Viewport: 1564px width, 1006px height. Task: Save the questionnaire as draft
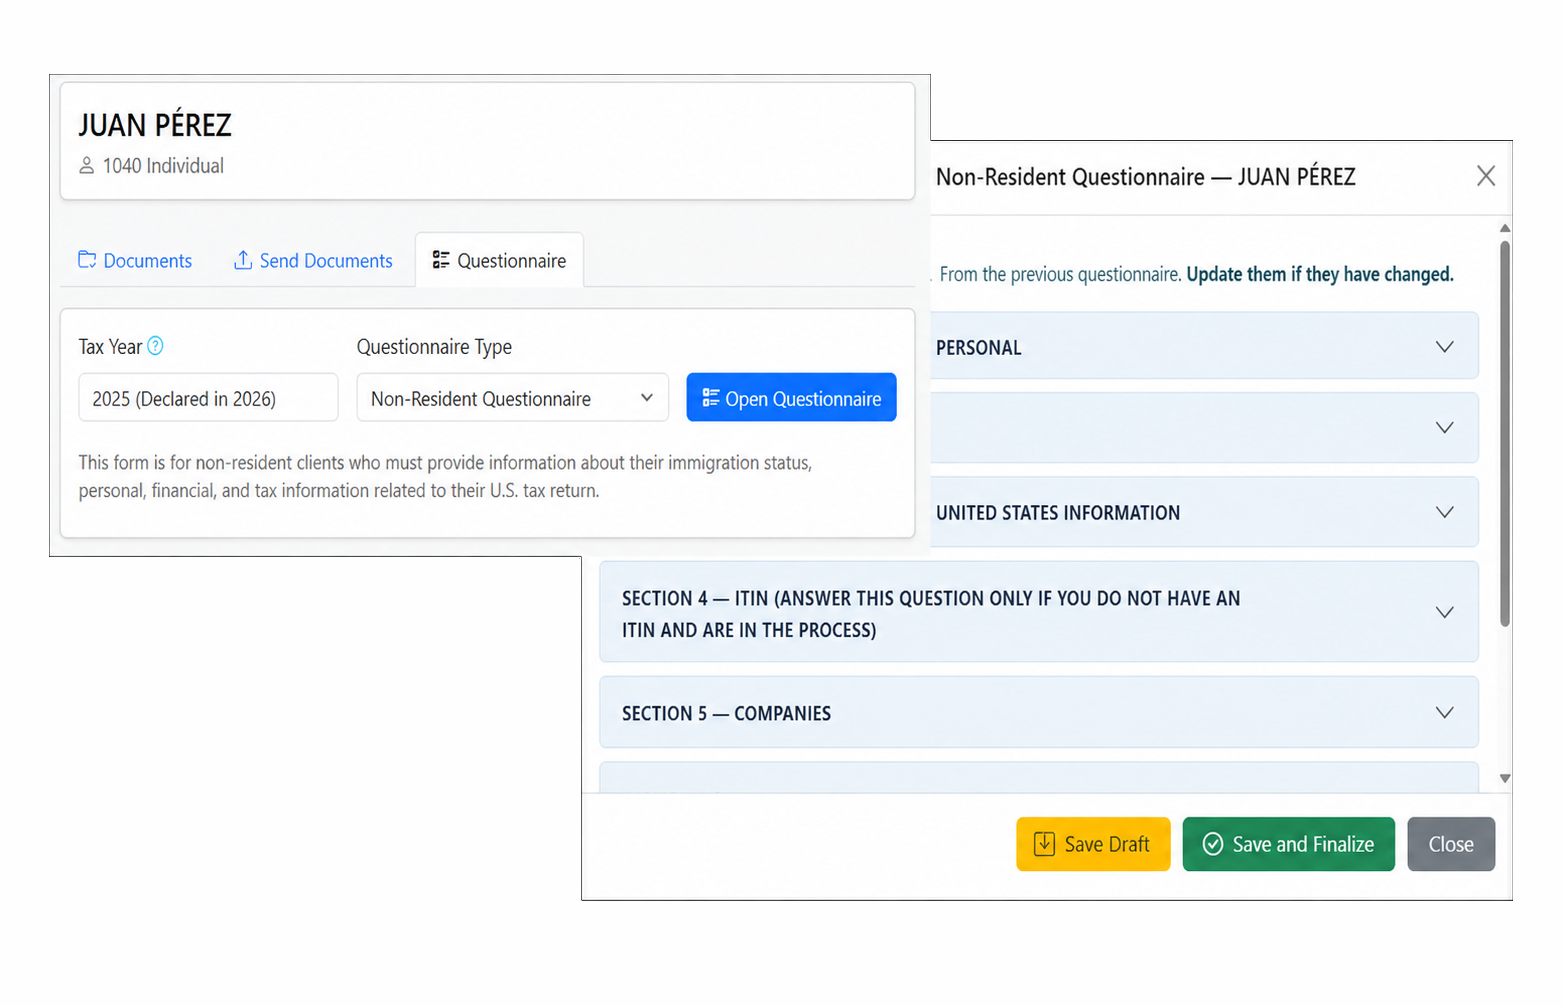pyautogui.click(x=1093, y=844)
